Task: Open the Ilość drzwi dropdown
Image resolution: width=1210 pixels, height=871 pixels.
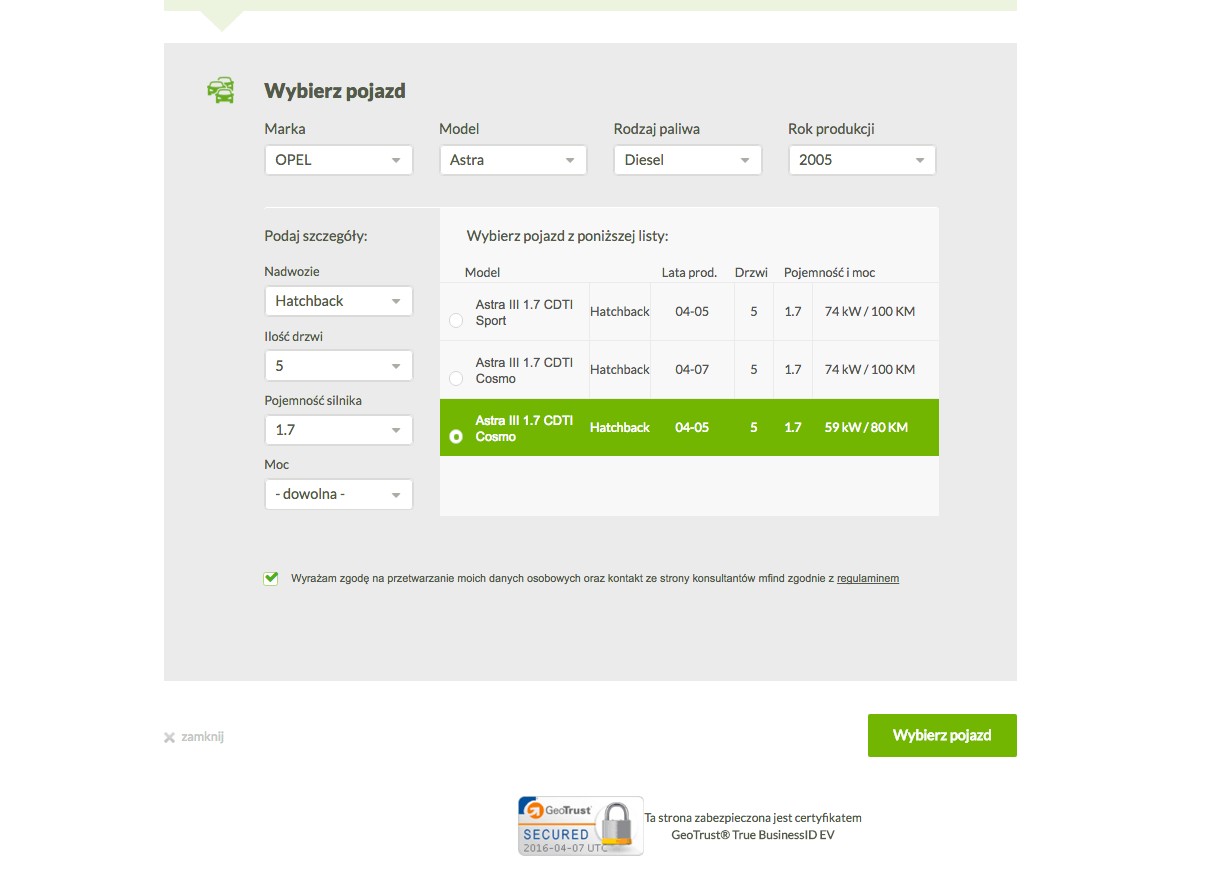Action: coord(338,366)
